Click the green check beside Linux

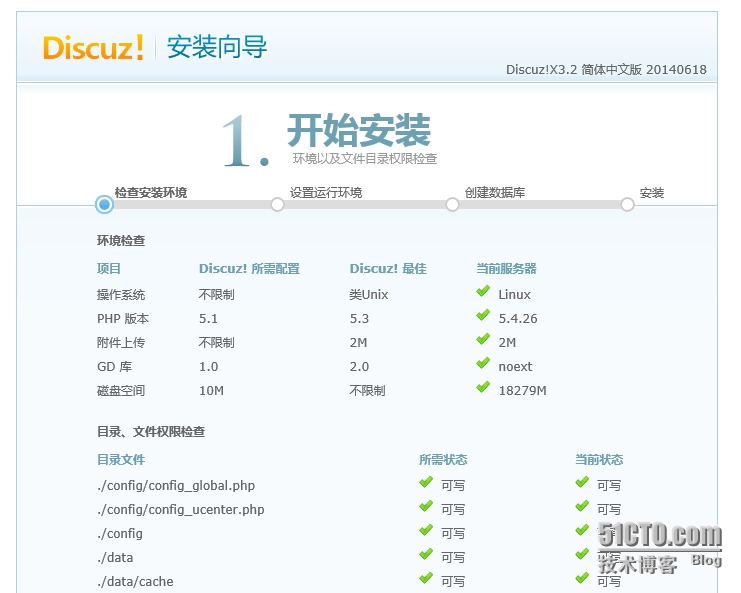pyautogui.click(x=483, y=292)
